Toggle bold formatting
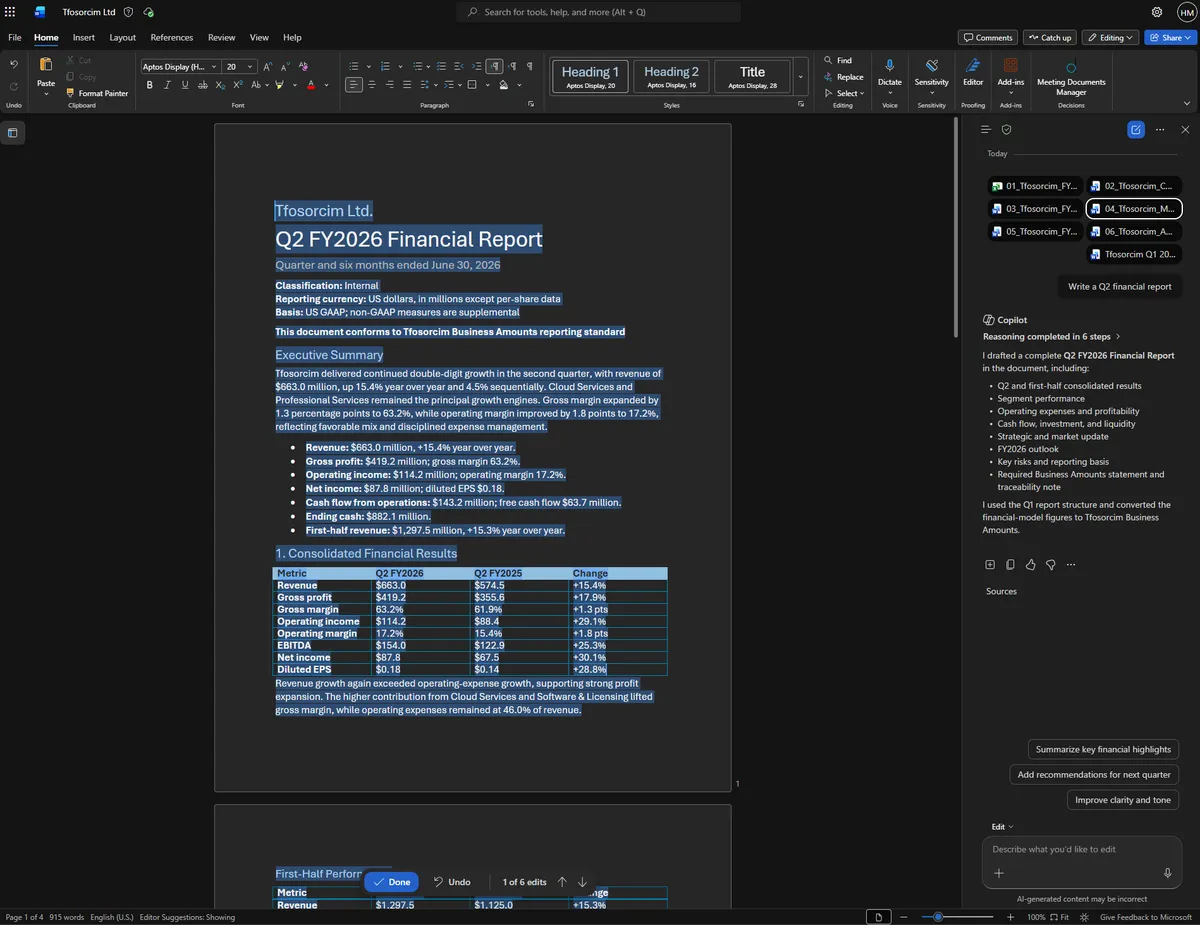Screen dimensions: 1200x925 point(150,85)
